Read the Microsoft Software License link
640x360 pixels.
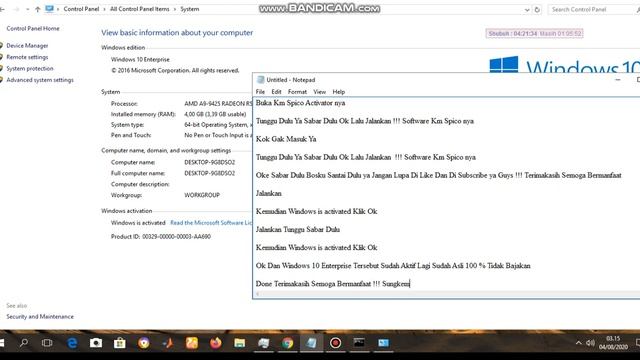click(x=211, y=223)
